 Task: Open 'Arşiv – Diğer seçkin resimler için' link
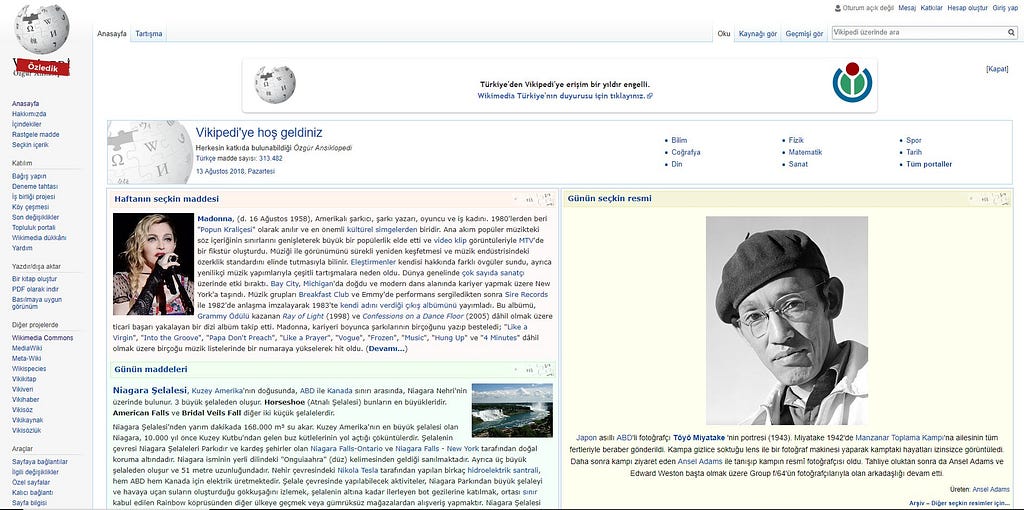[959, 503]
